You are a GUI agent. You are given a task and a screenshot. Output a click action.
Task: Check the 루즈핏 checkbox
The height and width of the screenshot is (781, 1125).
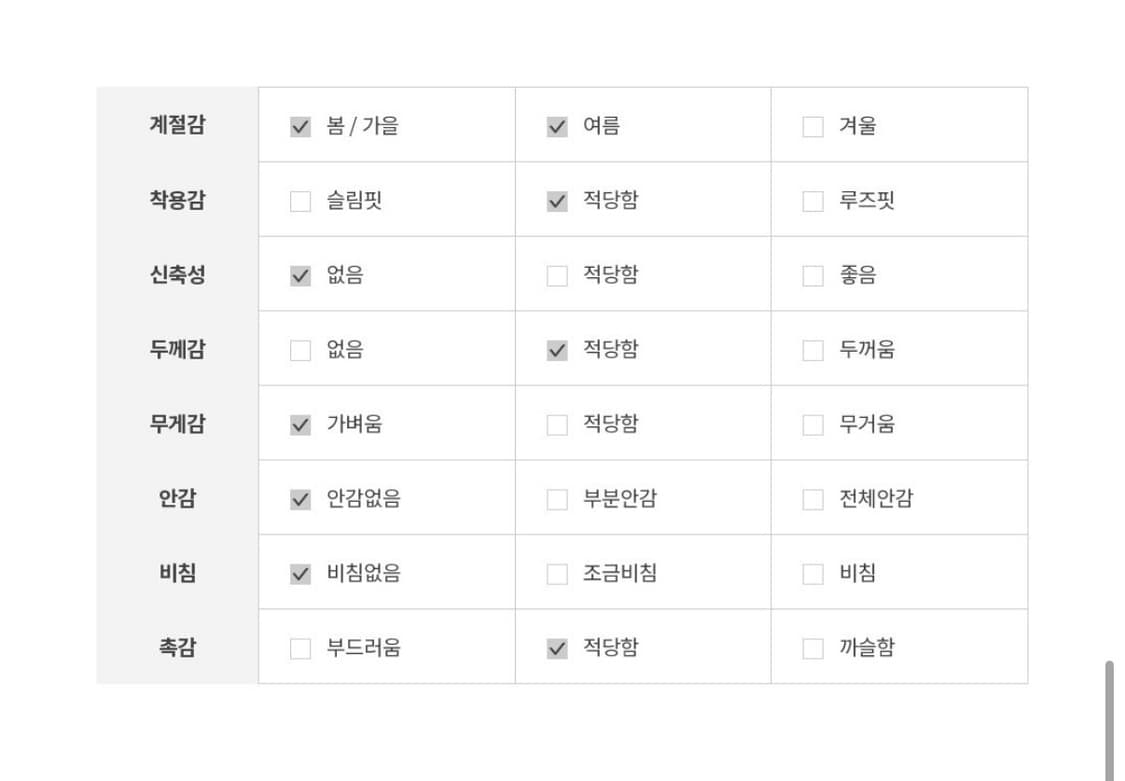[x=812, y=199]
